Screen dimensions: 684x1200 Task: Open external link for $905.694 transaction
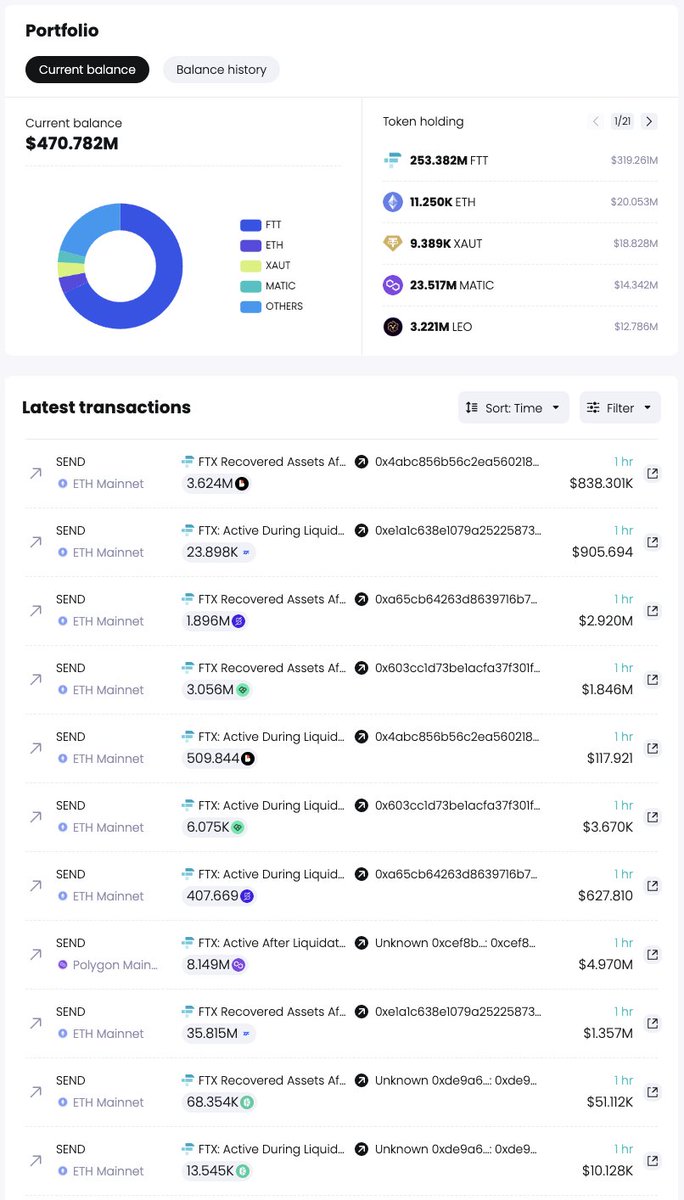[652, 542]
